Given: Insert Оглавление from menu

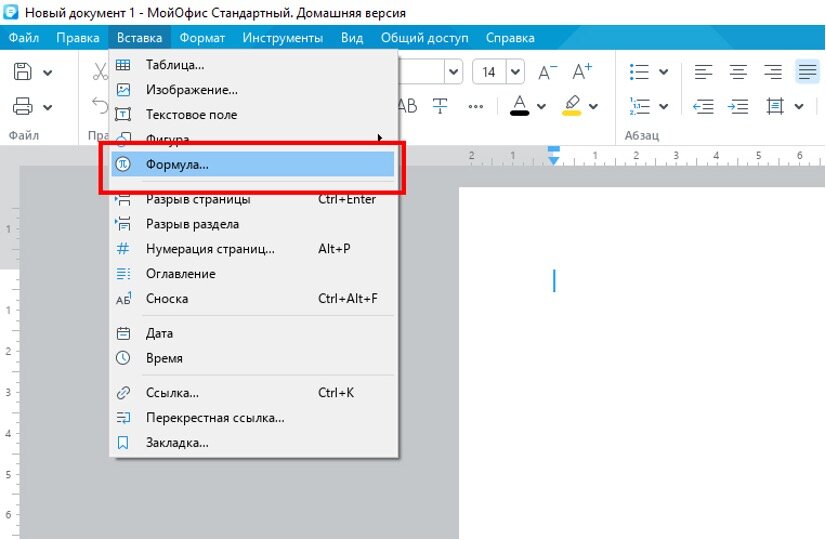Looking at the screenshot, I should click(253, 273).
